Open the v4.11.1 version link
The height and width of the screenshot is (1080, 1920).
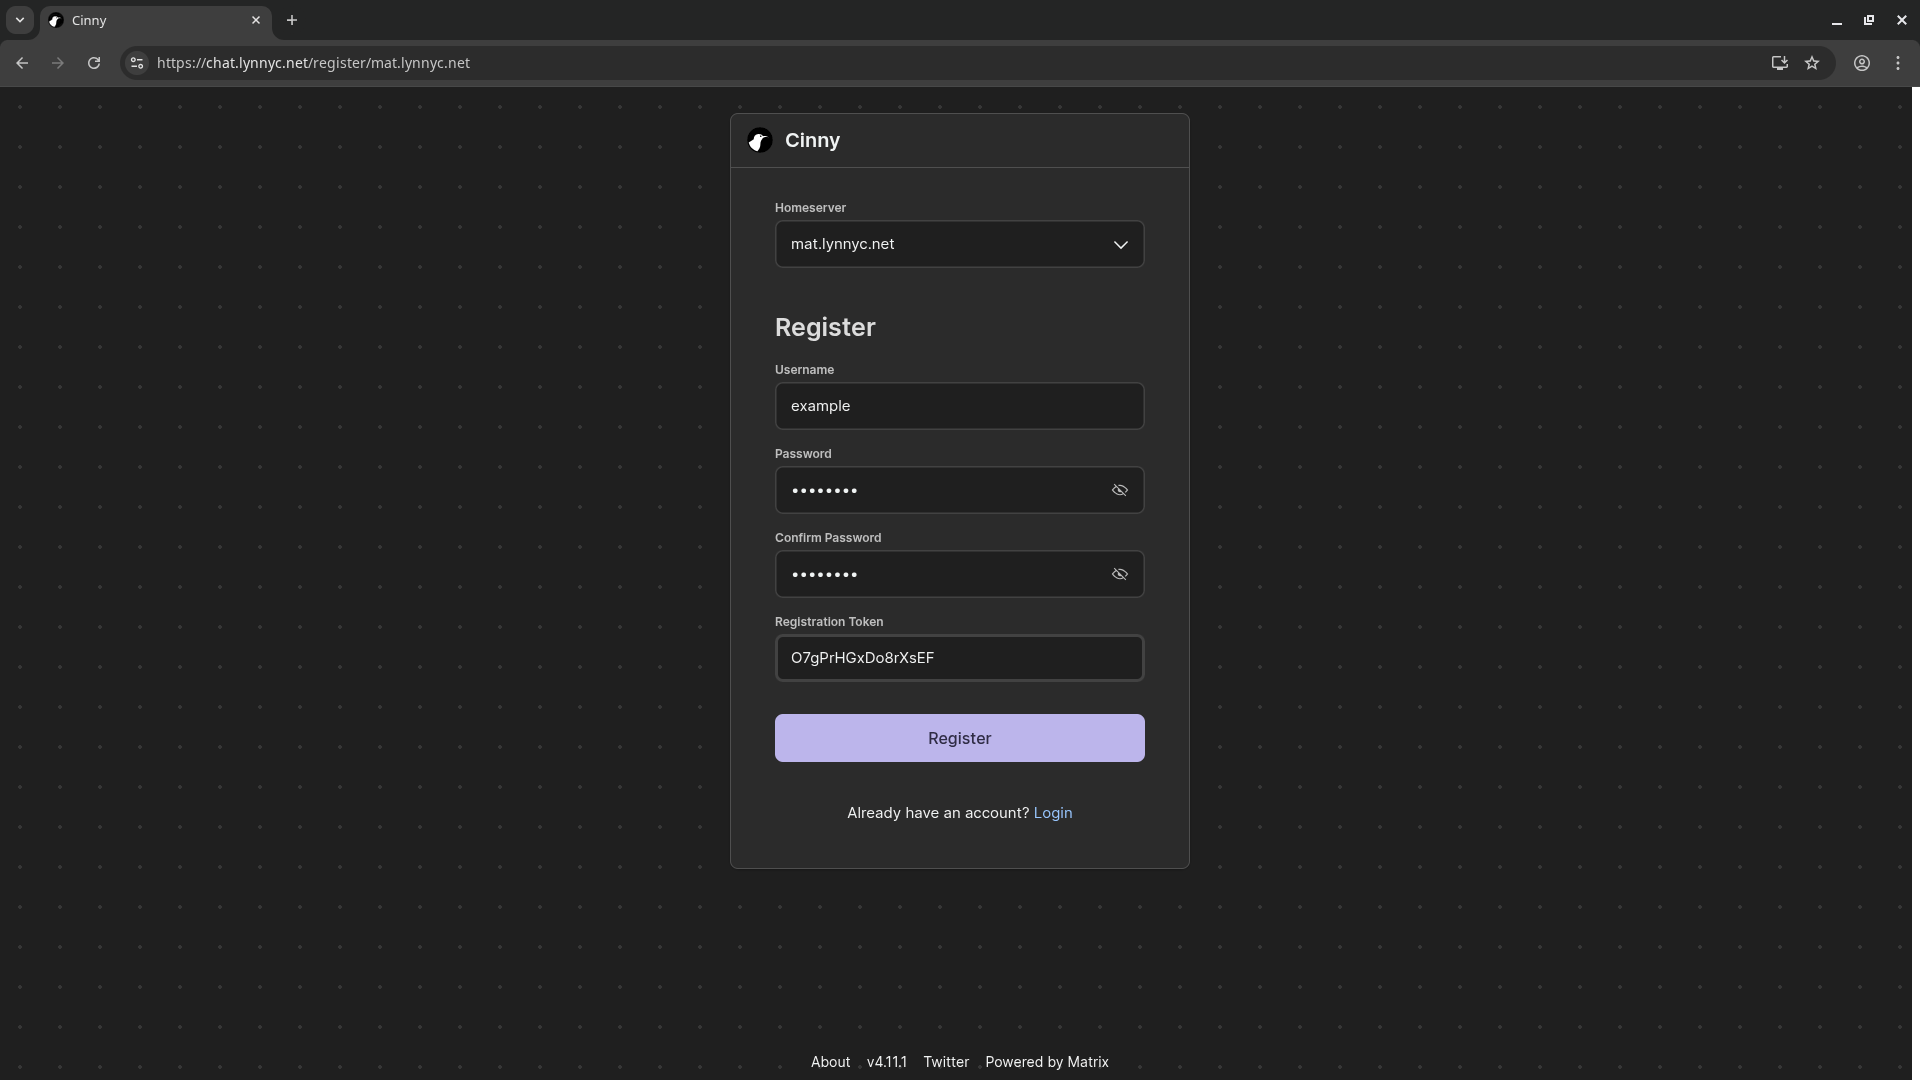tap(887, 1062)
